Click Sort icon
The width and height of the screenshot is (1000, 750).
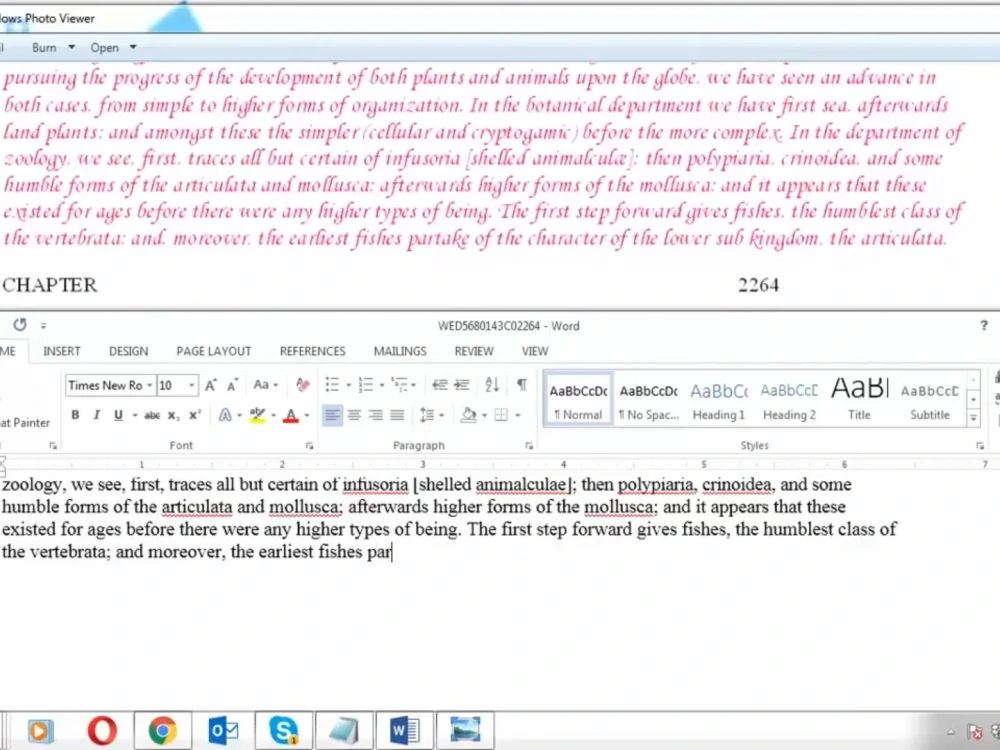point(492,385)
